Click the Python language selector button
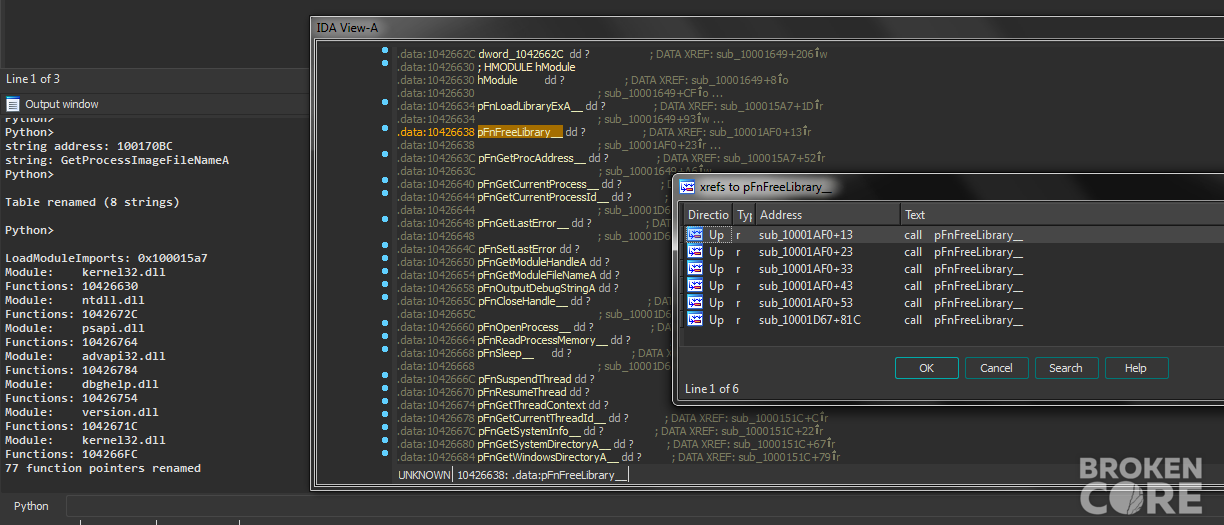This screenshot has width=1224, height=525. [x=31, y=506]
